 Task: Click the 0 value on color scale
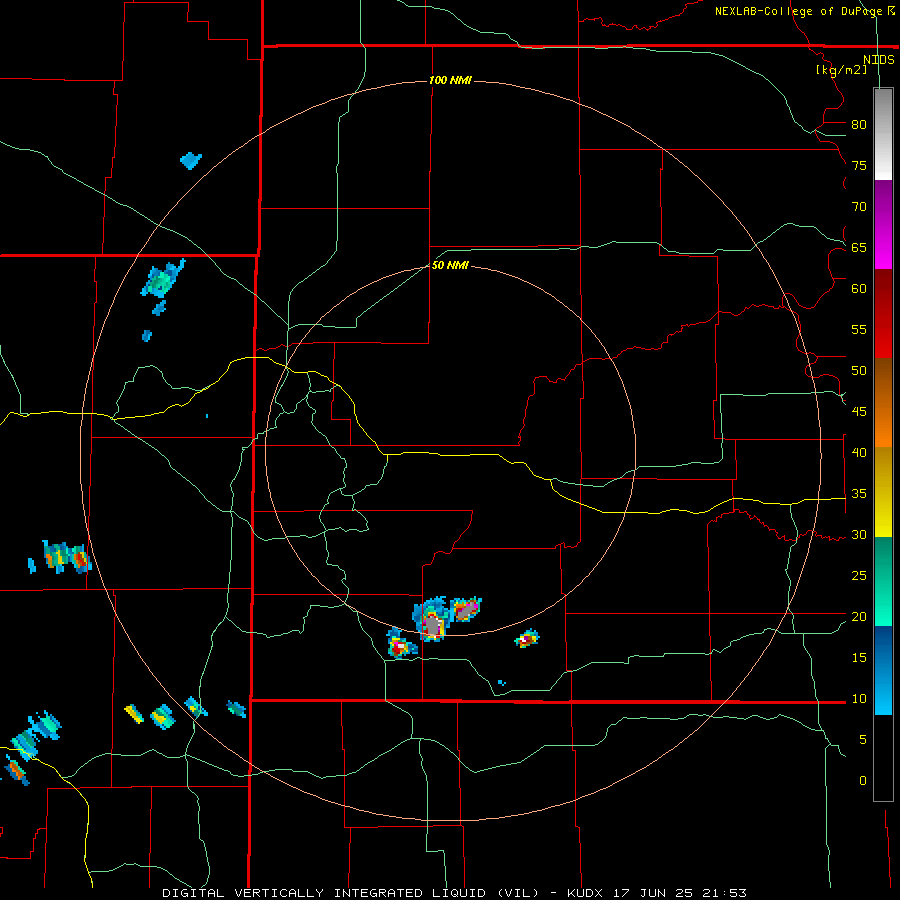[x=863, y=781]
